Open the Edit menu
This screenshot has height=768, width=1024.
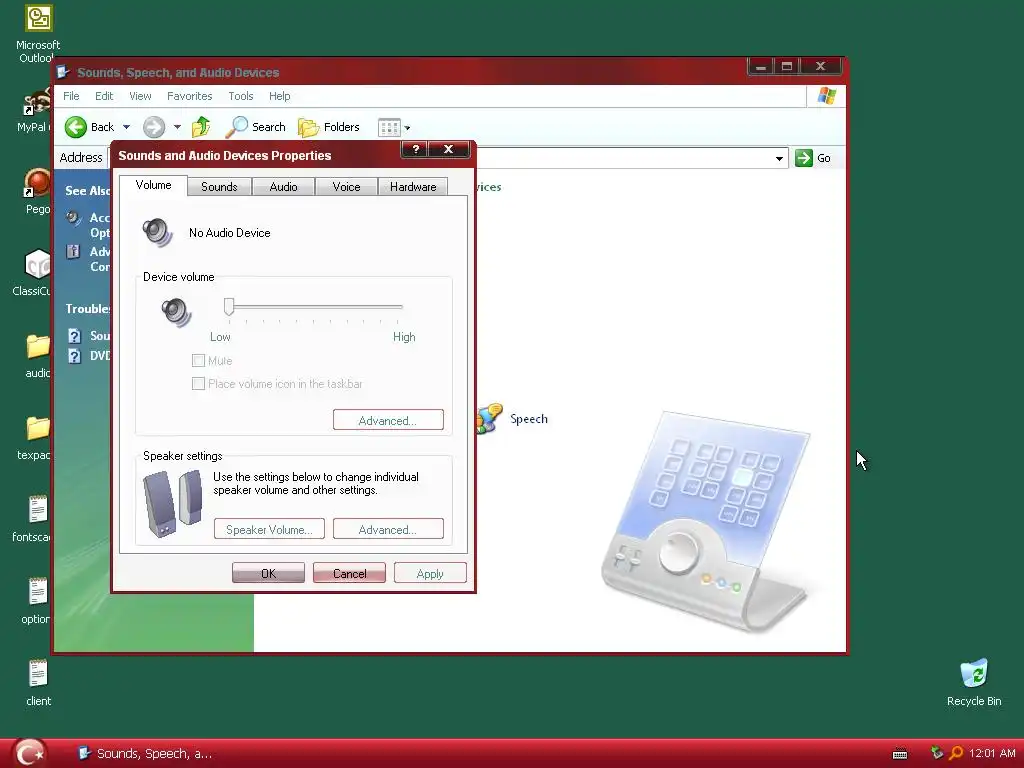coord(104,96)
